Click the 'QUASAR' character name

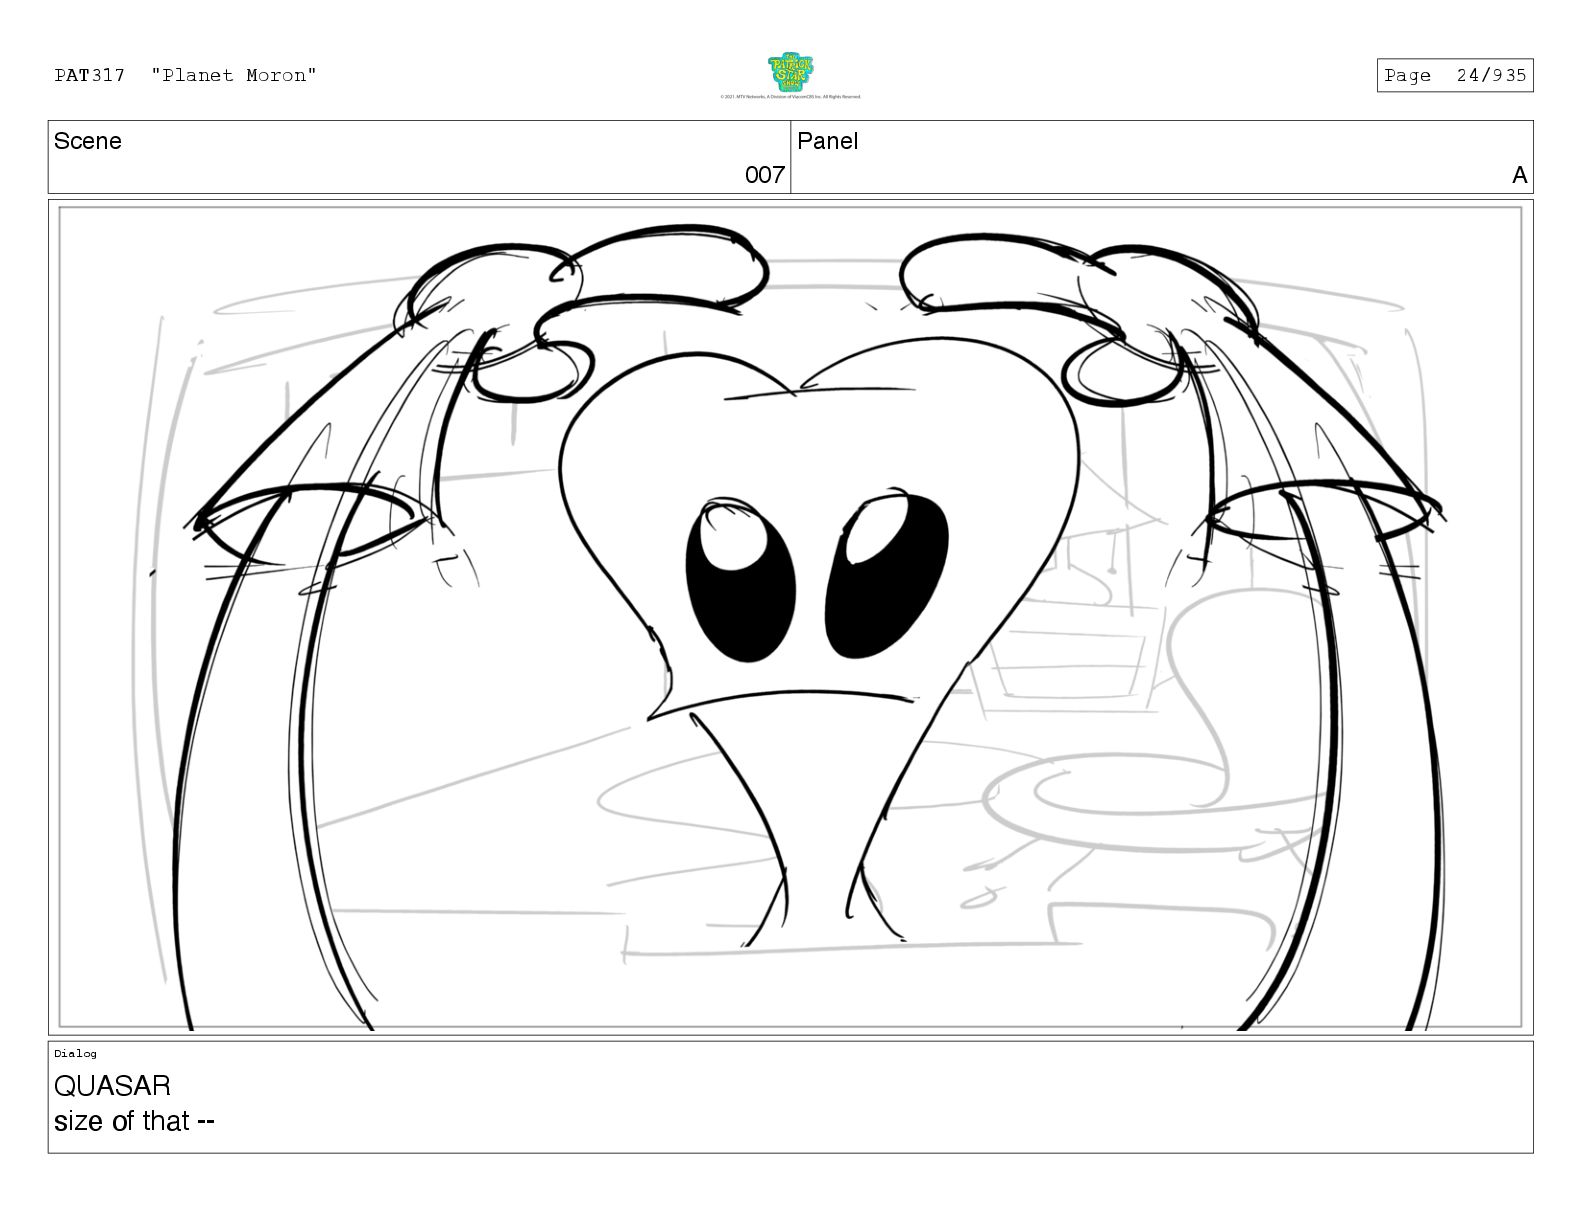pyautogui.click(x=112, y=1085)
